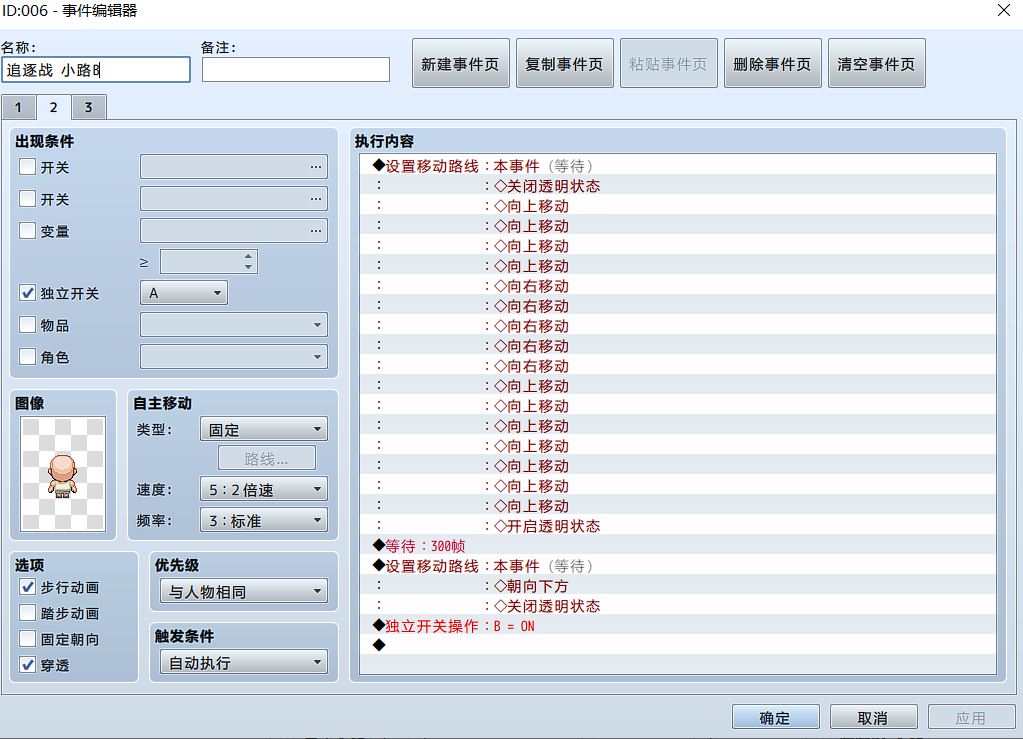Select 独立开关操作:B = ON command line
Image resolution: width=1023 pixels, height=739 pixels.
point(678,626)
